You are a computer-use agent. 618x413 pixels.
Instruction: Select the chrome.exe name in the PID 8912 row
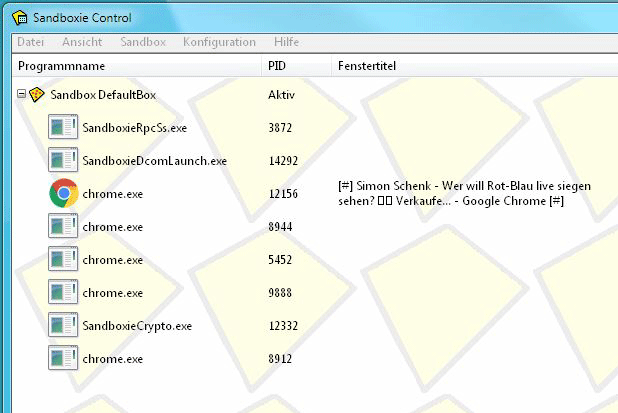click(x=113, y=359)
